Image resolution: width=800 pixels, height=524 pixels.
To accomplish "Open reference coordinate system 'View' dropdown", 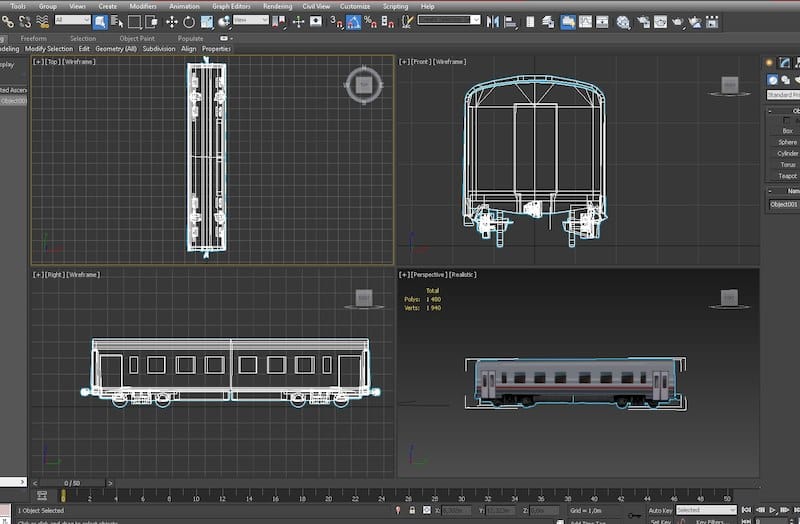I will [250, 20].
